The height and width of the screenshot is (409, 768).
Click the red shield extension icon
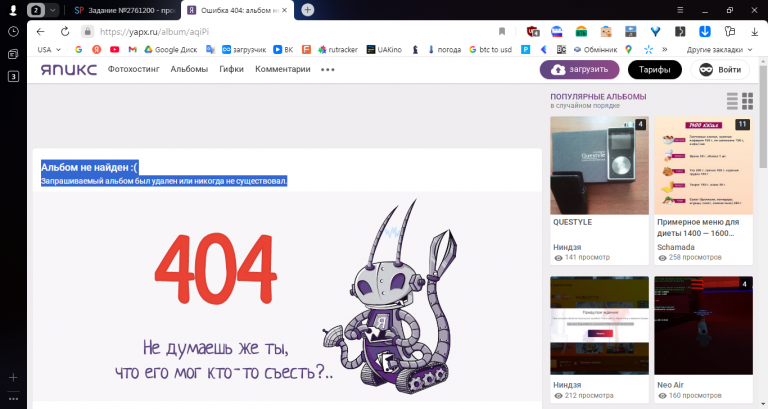(x=533, y=32)
